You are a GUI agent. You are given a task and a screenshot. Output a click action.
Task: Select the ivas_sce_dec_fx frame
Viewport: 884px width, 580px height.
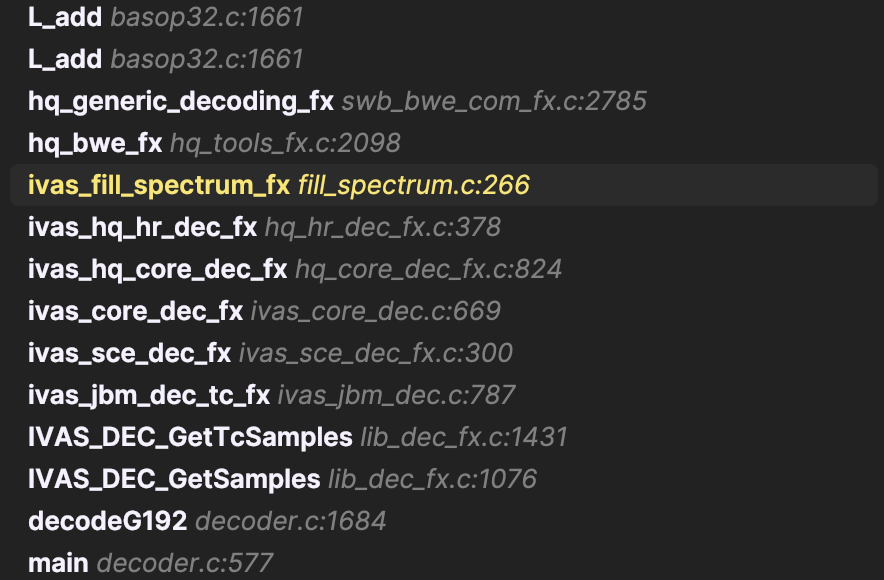129,353
